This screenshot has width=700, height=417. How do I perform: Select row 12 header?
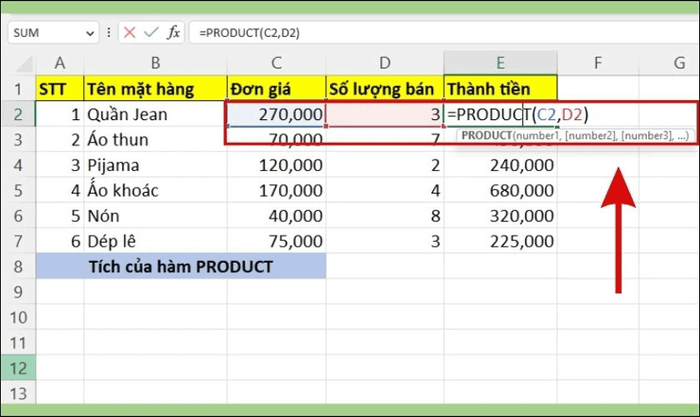pyautogui.click(x=18, y=369)
